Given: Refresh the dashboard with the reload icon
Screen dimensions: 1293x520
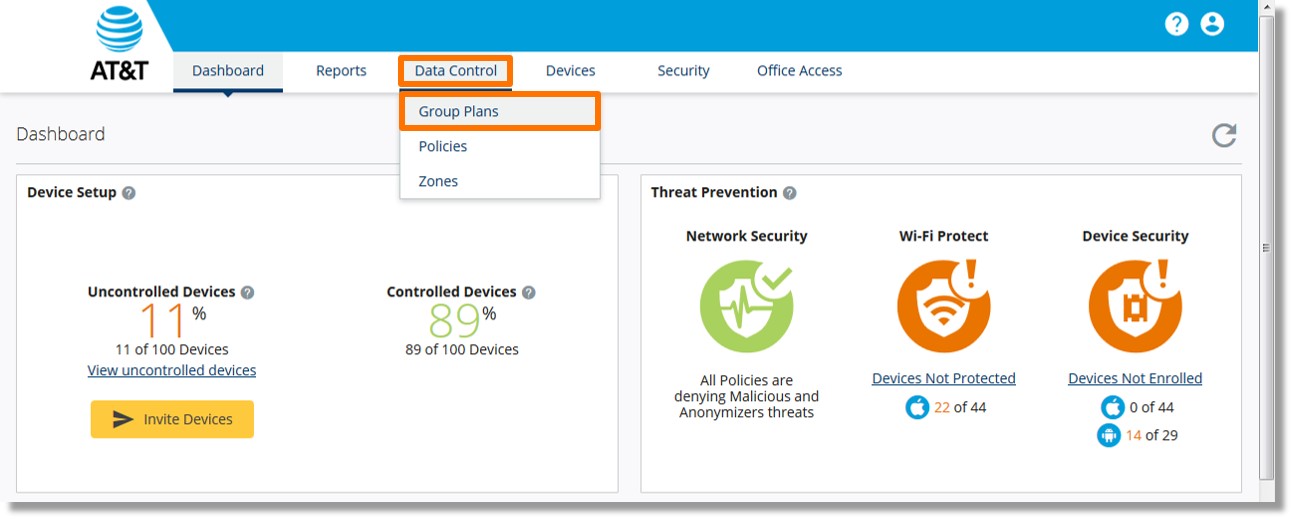Looking at the screenshot, I should click(x=1224, y=135).
